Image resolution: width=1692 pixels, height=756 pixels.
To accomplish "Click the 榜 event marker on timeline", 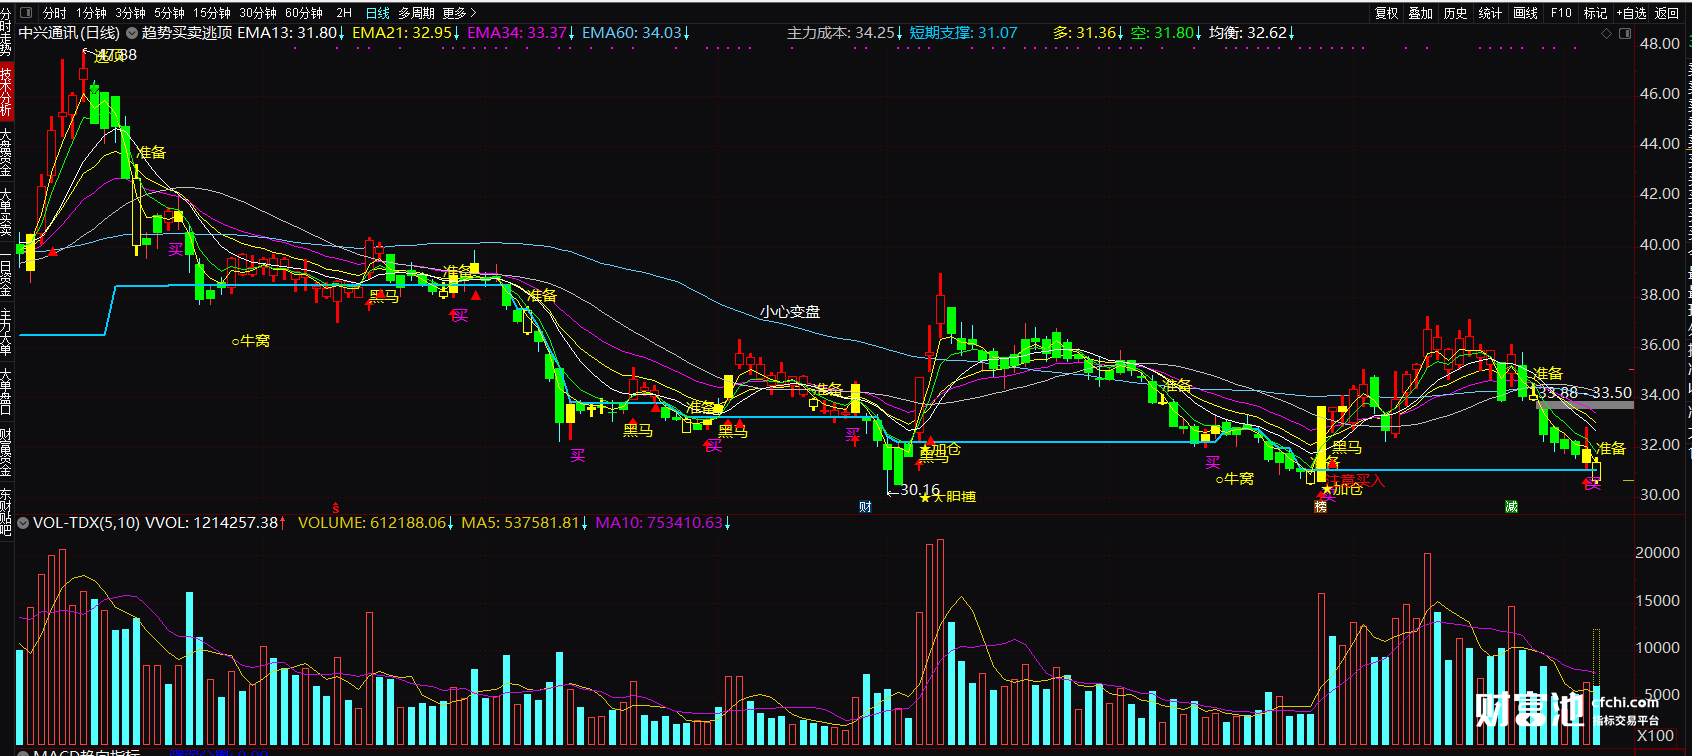I will 1320,507.
